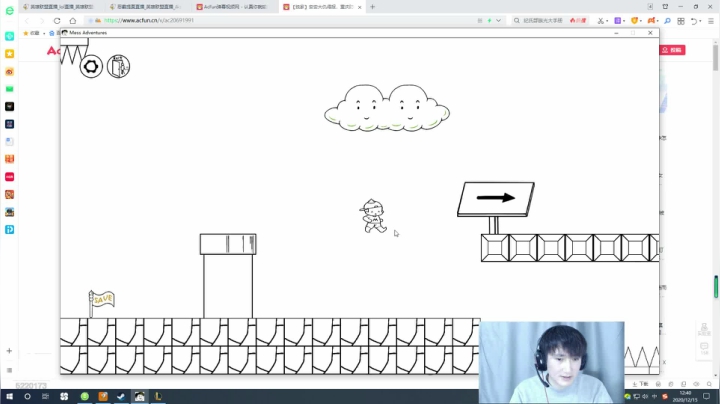720x404 pixels.
Task: Click the SAVE flag checkpoint
Action: coord(101,303)
